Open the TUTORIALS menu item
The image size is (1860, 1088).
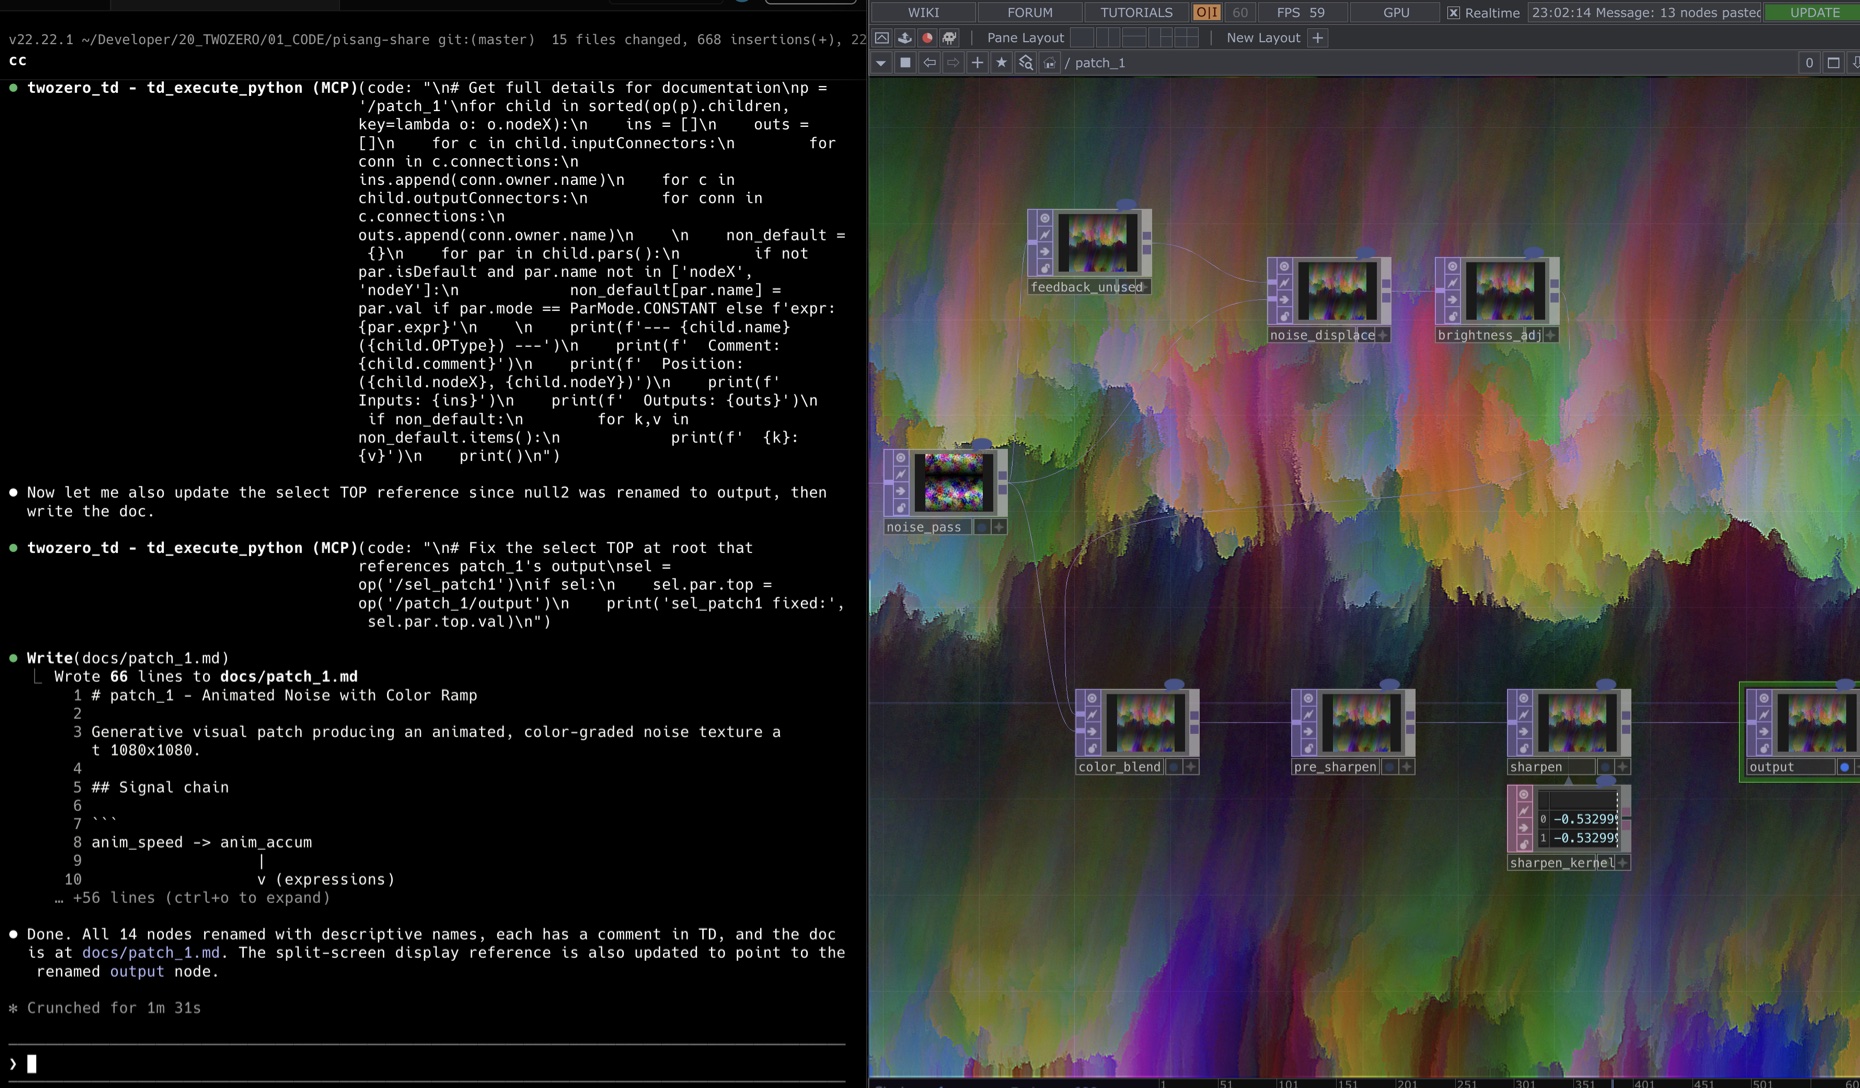1135,13
